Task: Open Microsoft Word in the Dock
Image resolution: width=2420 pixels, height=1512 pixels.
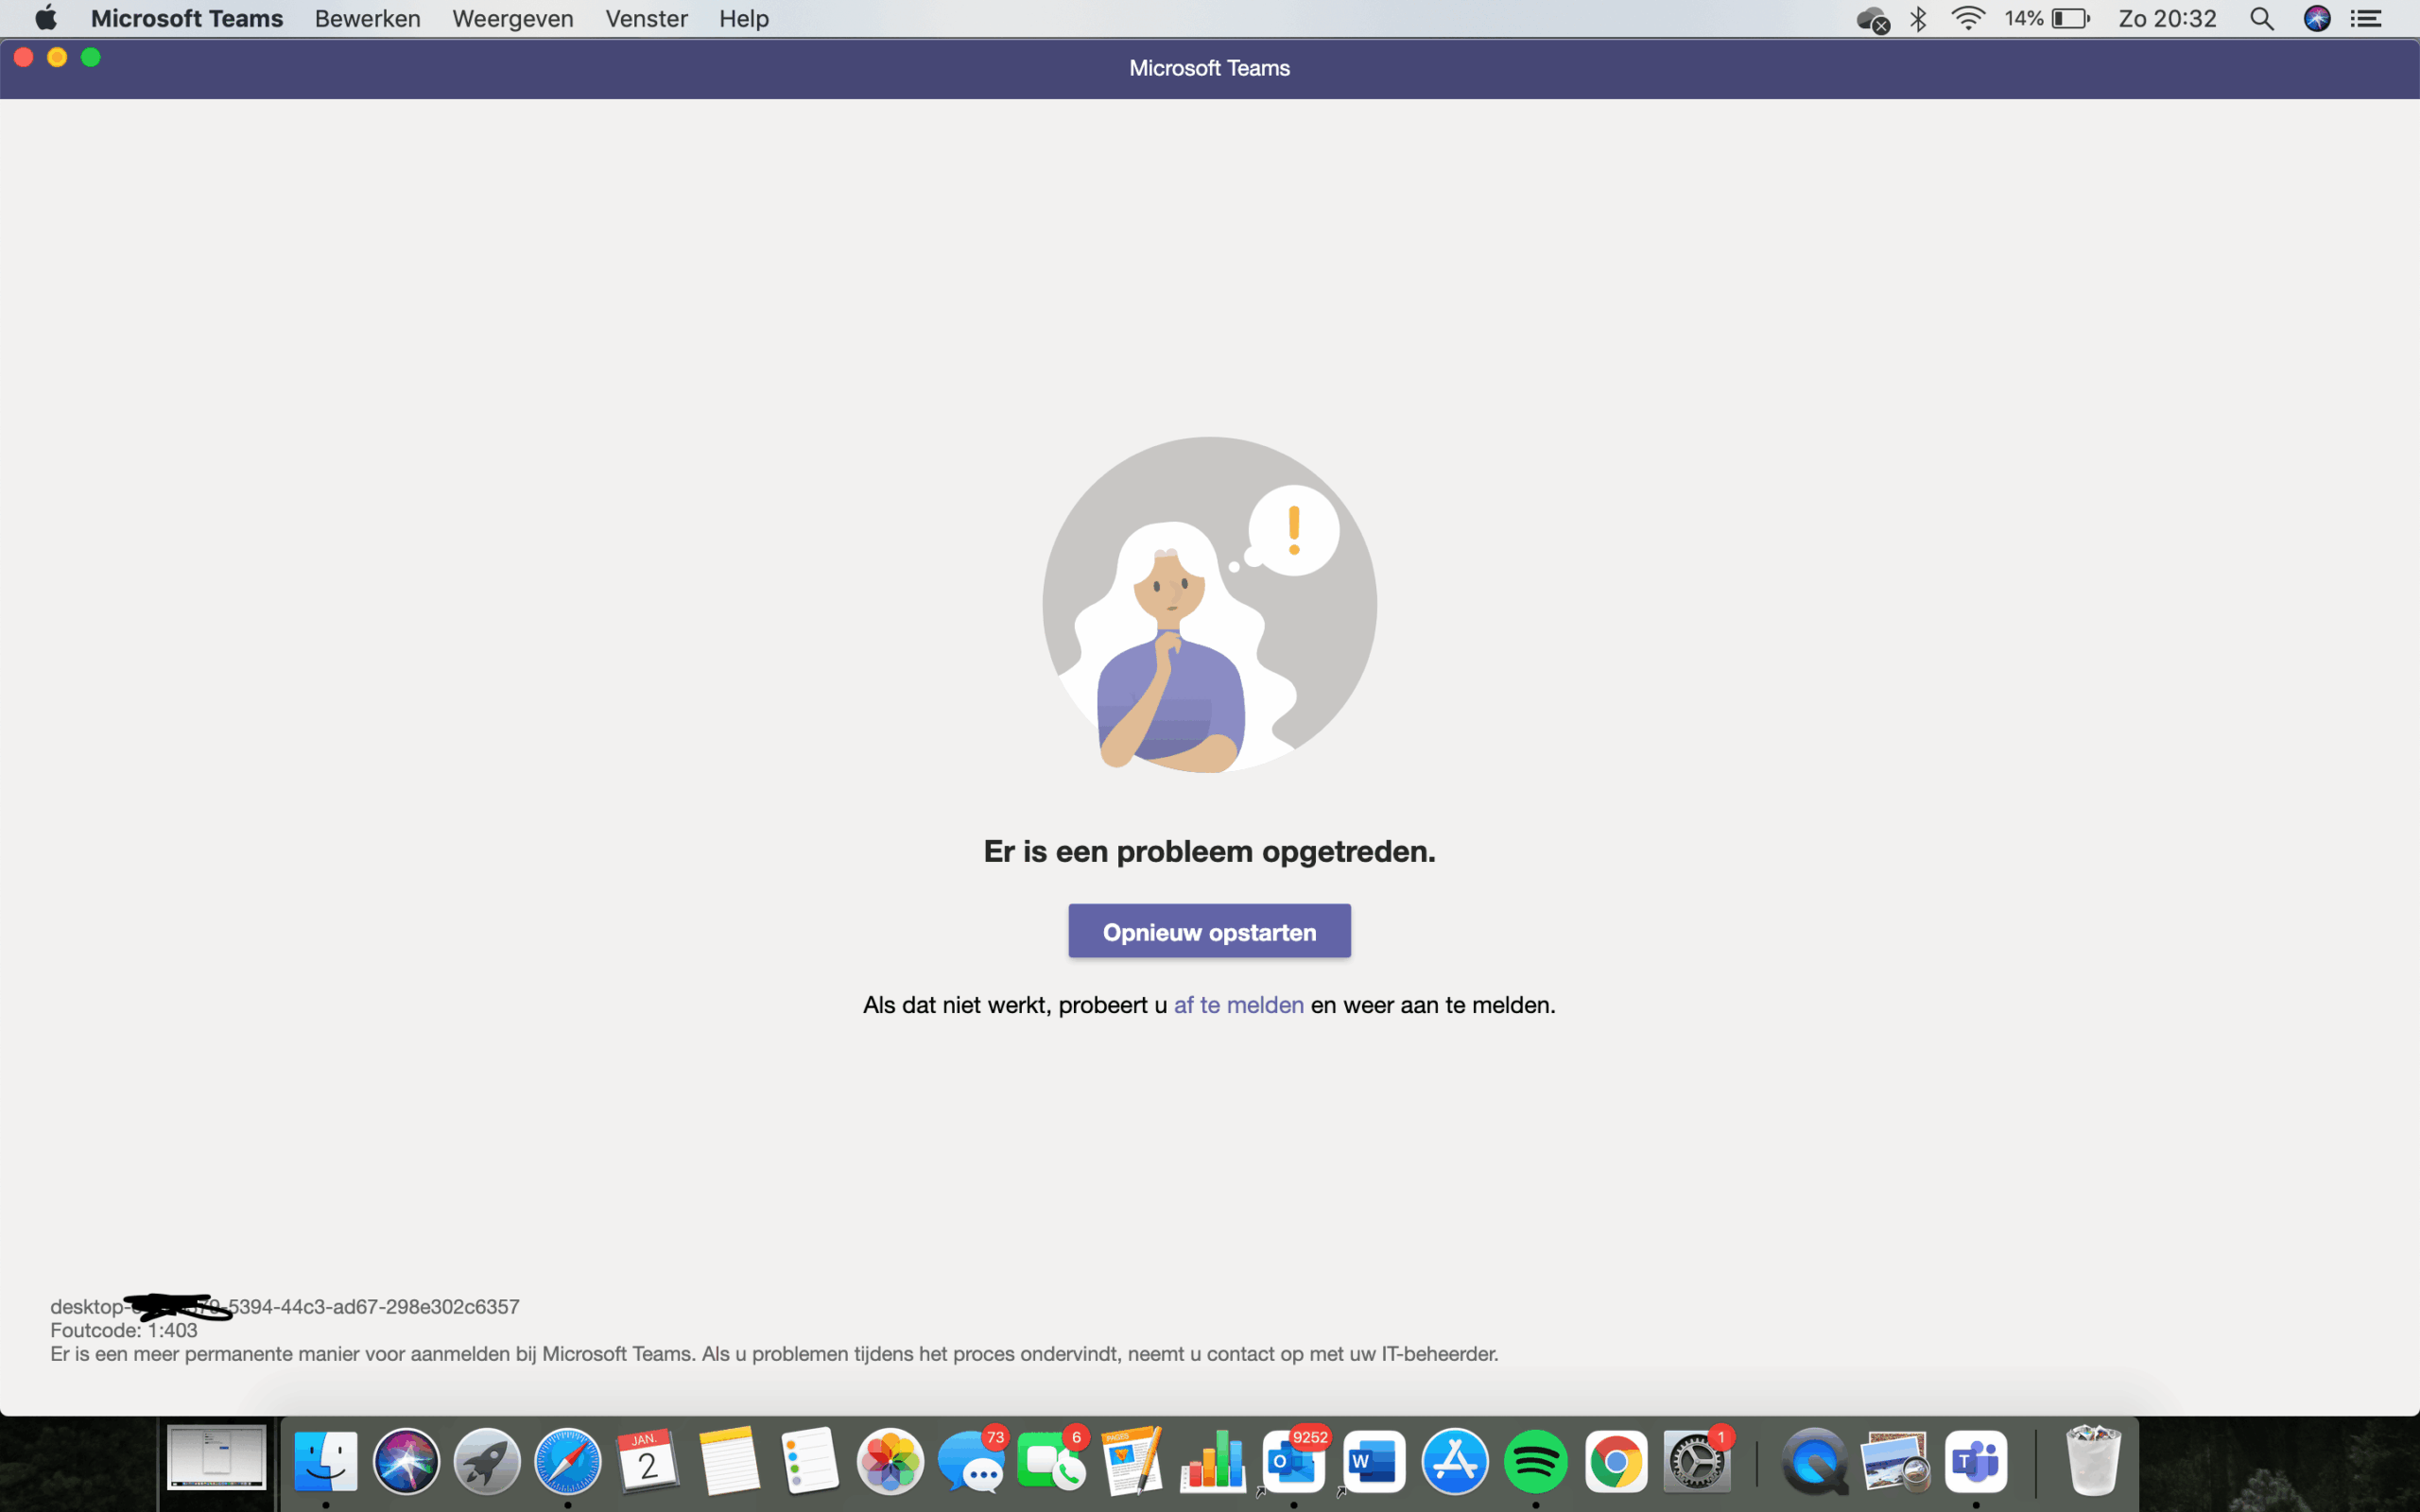Action: click(1374, 1461)
